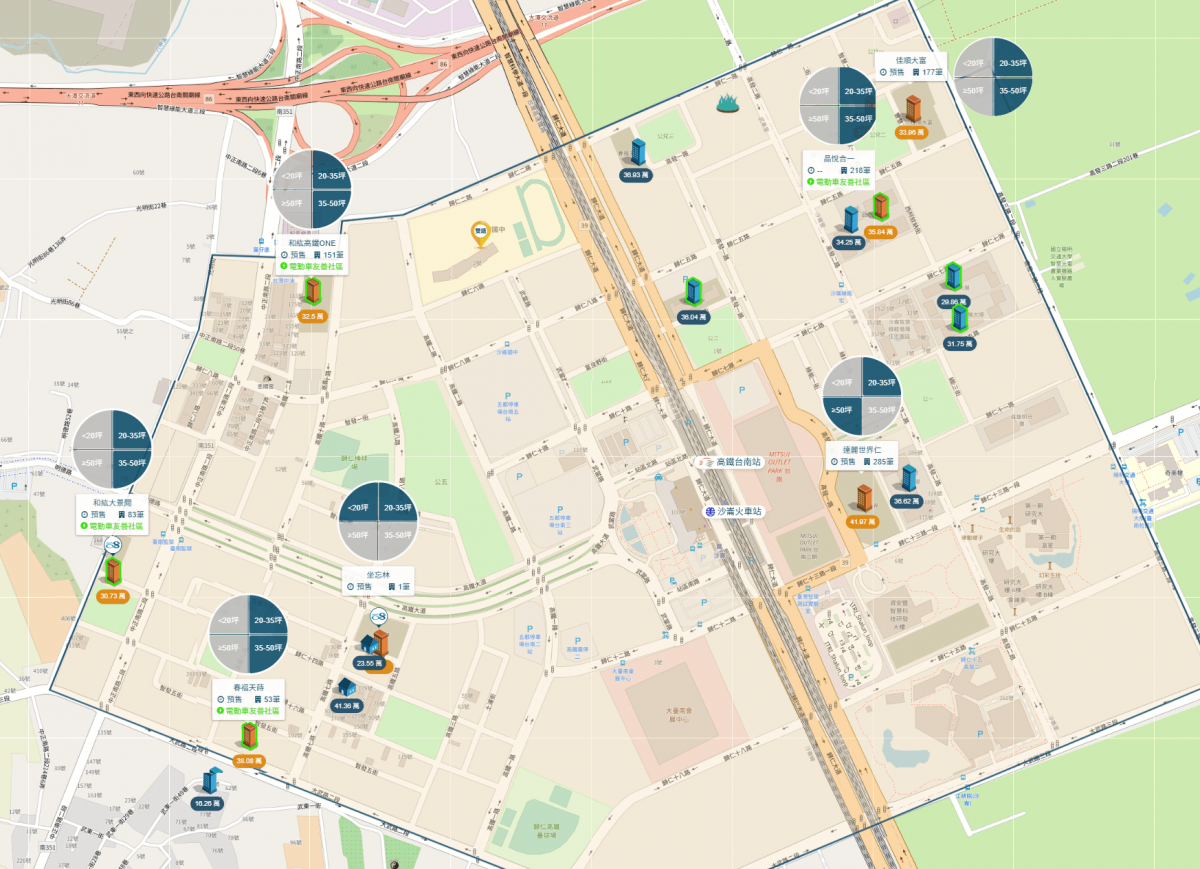Select ≥50坪 segment in pie above 285筆 card
Screen dimensions: 1200x869
(842, 415)
